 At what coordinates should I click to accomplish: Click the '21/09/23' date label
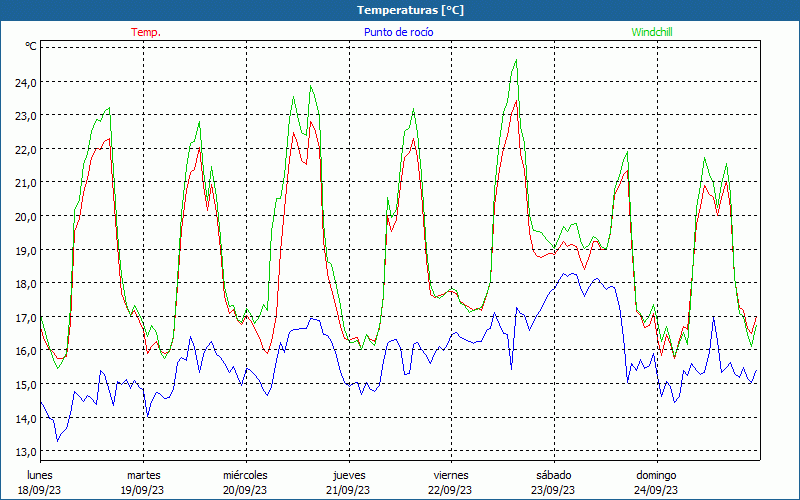pyautogui.click(x=348, y=490)
